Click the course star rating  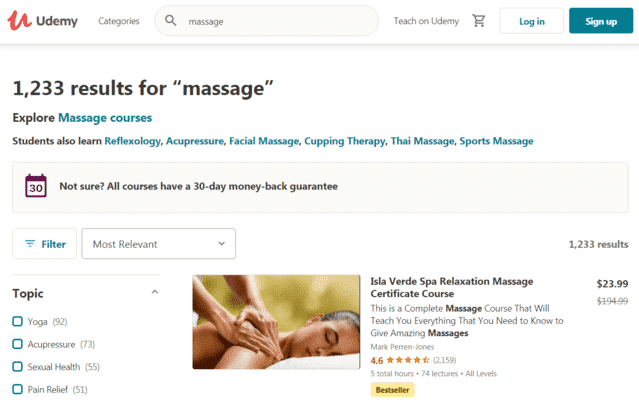pos(408,360)
